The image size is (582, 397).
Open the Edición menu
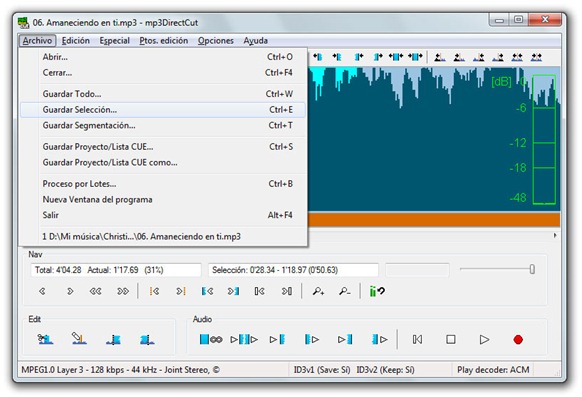click(x=76, y=40)
